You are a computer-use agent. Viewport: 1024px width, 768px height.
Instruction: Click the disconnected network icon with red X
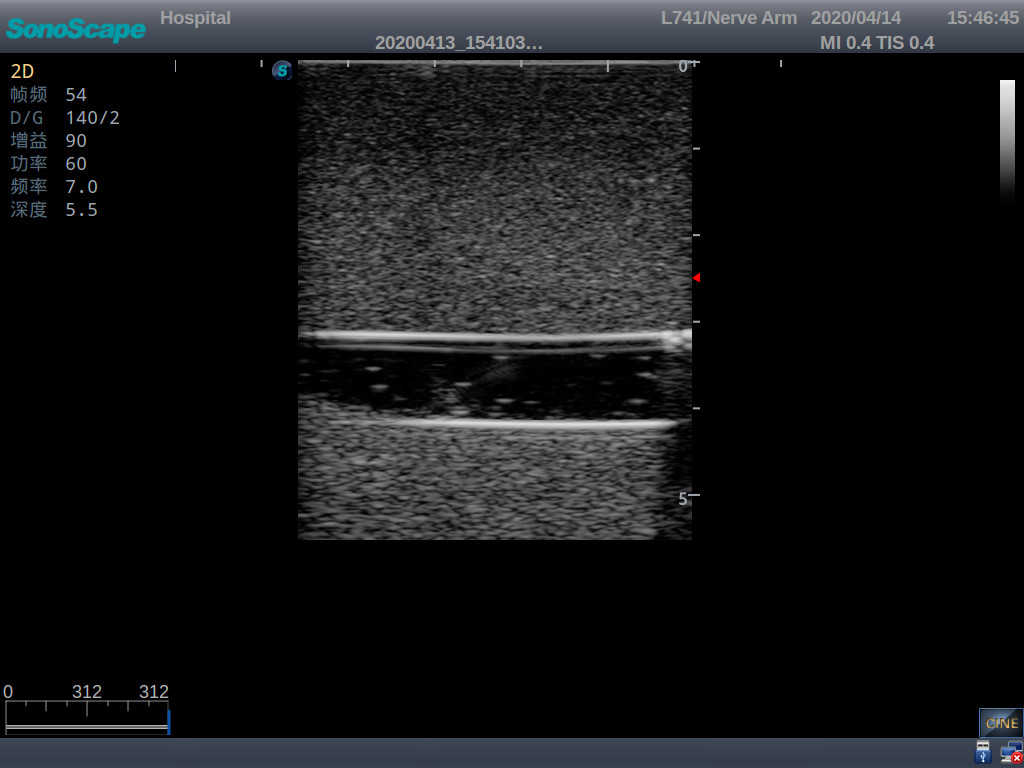[x=1013, y=751]
